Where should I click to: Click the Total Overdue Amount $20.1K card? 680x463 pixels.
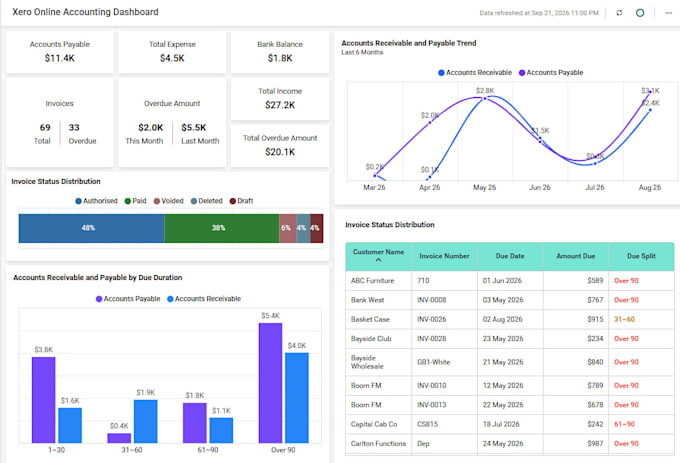coord(280,145)
